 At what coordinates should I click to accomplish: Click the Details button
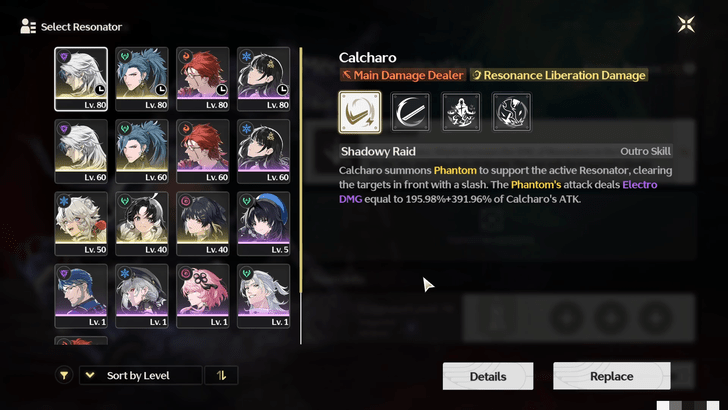tap(488, 376)
